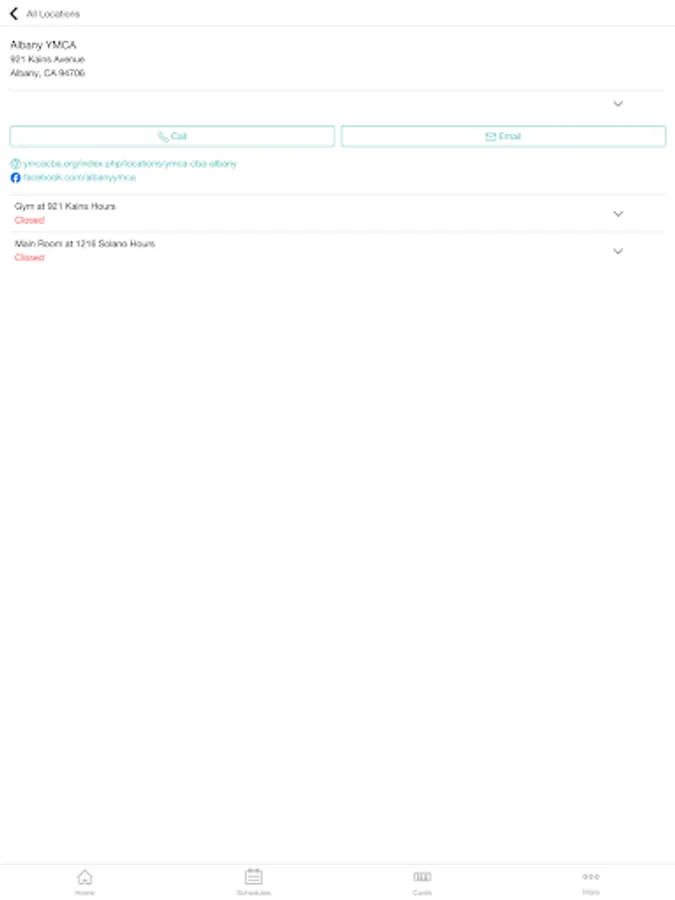Open the Home tab
Screen dimensions: 675x900
click(84, 882)
